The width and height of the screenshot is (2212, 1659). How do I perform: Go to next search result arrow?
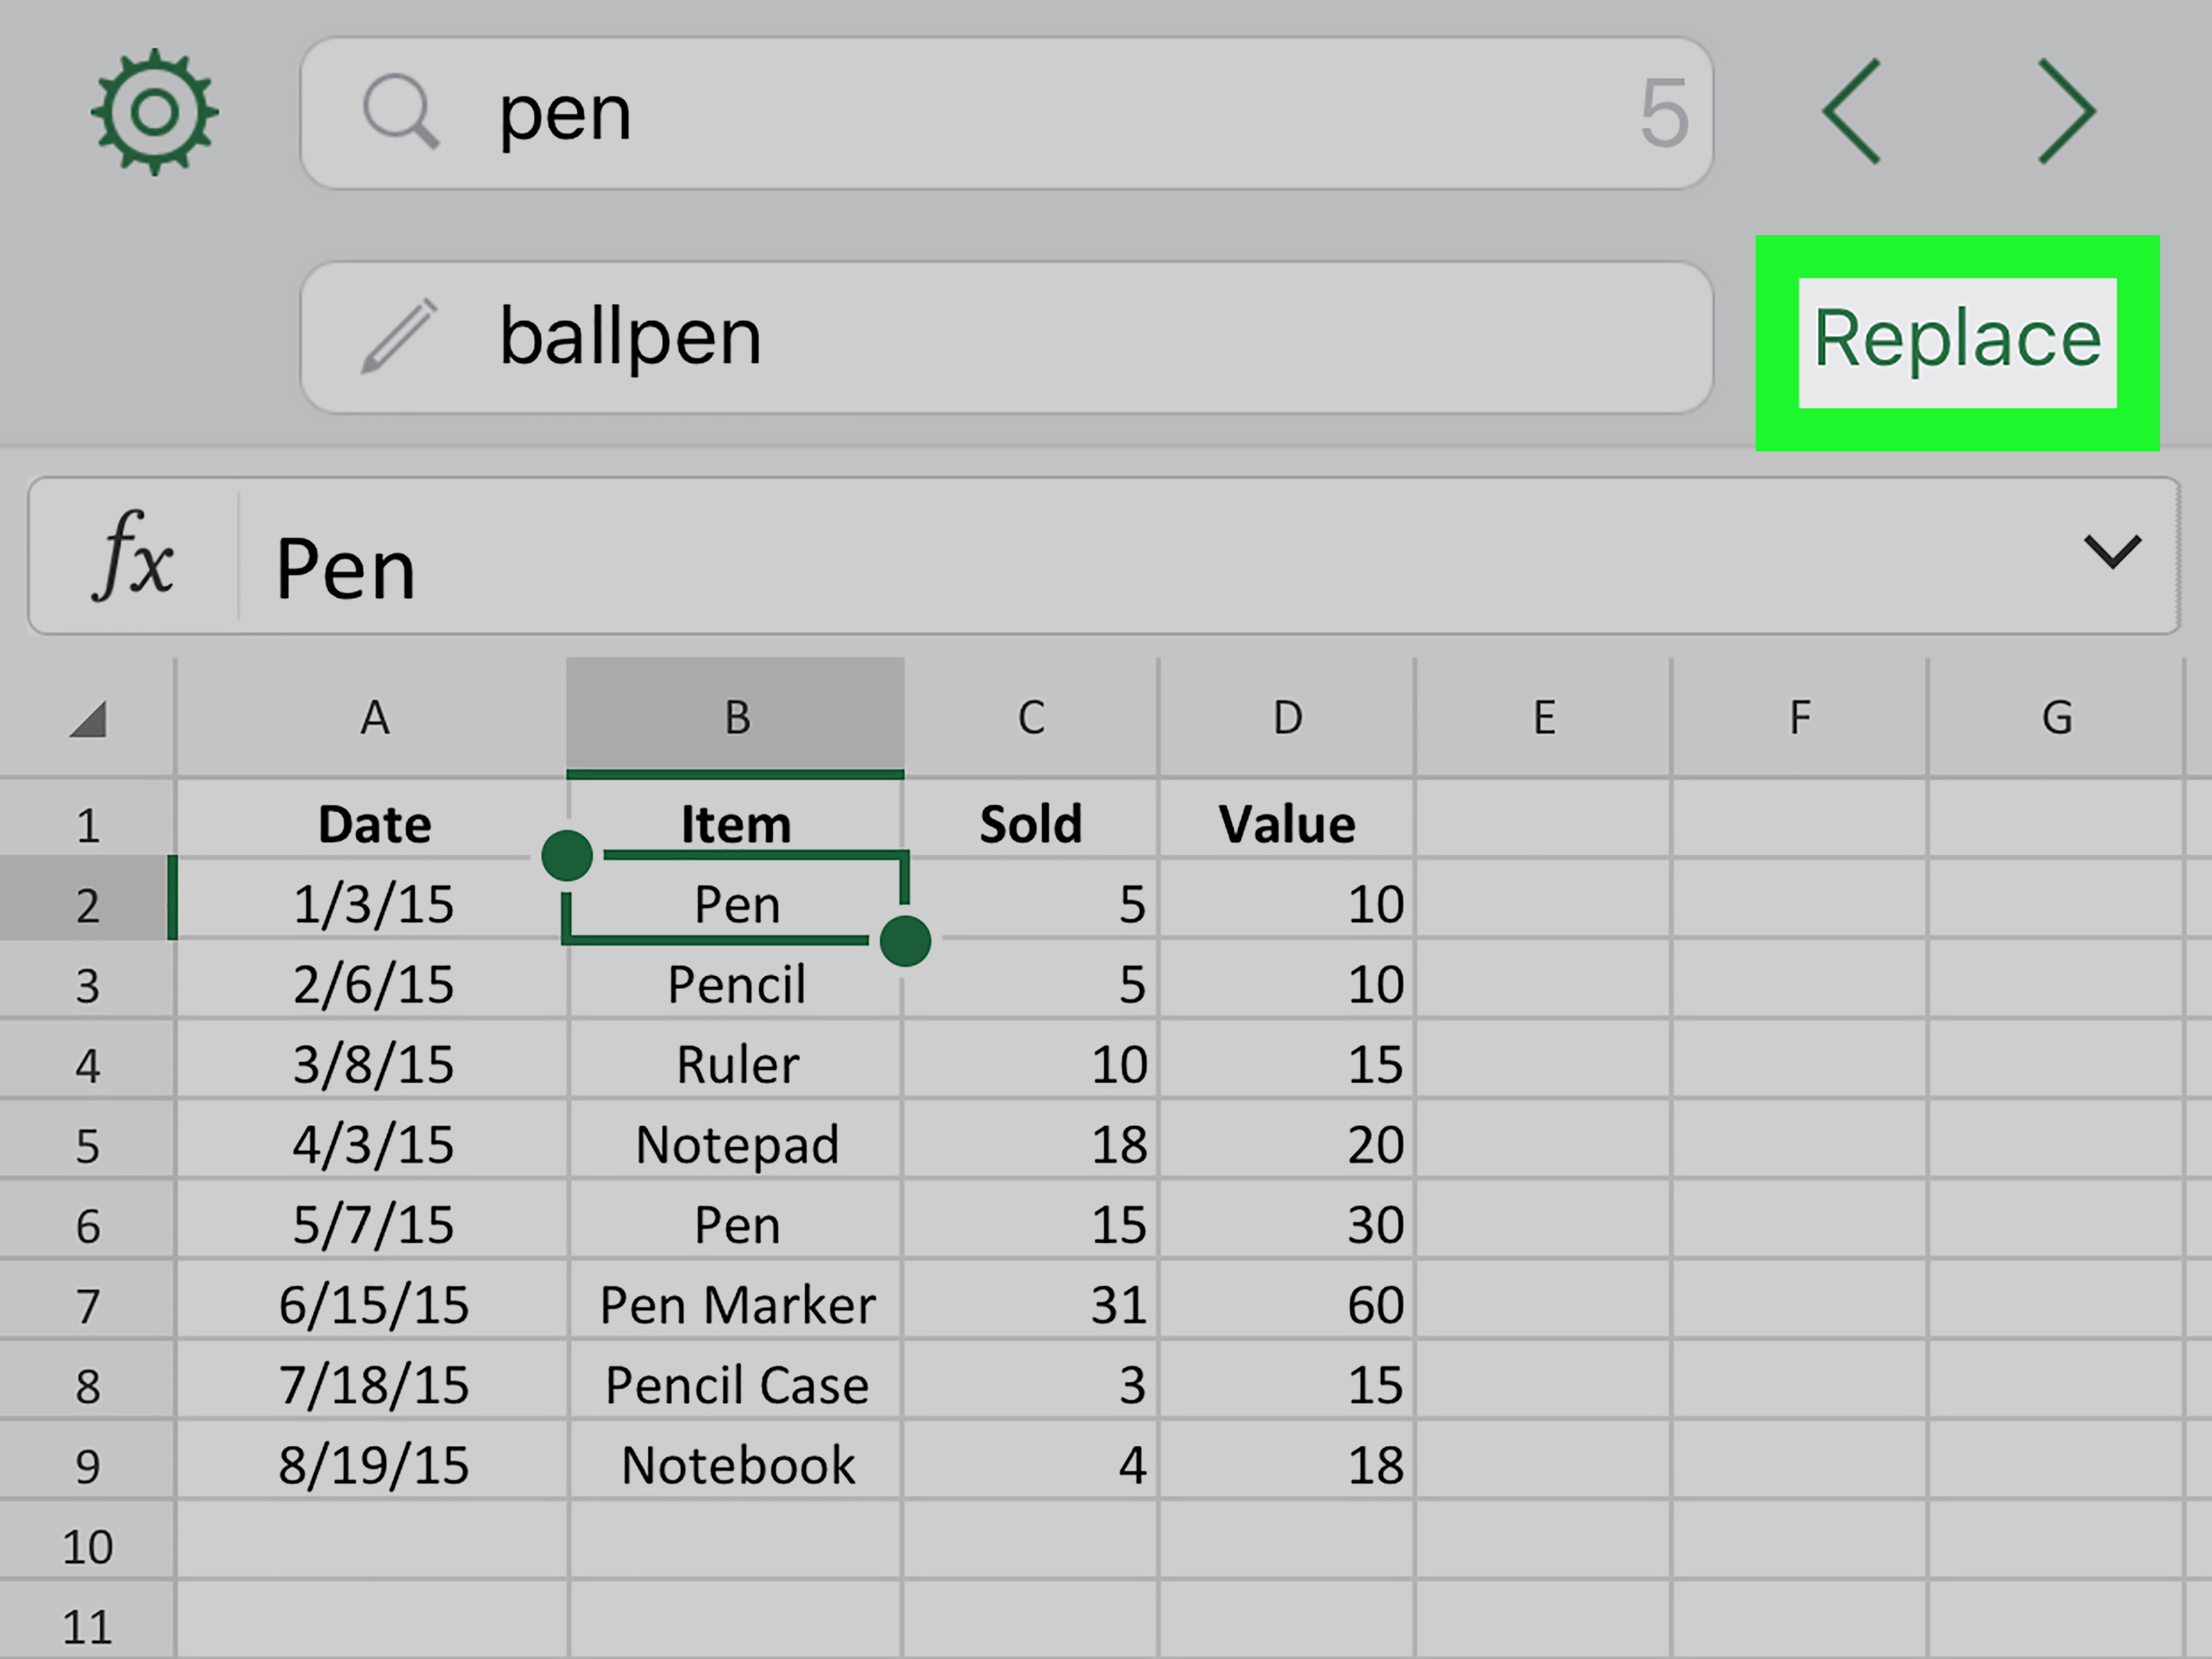tap(2067, 111)
